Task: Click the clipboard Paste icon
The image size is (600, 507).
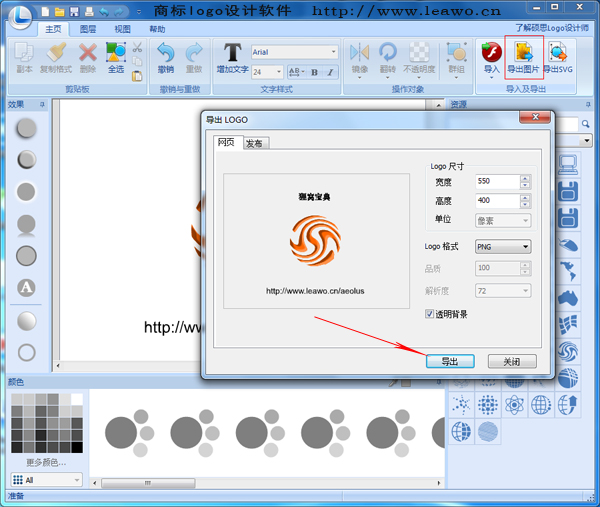Action: tap(137, 76)
